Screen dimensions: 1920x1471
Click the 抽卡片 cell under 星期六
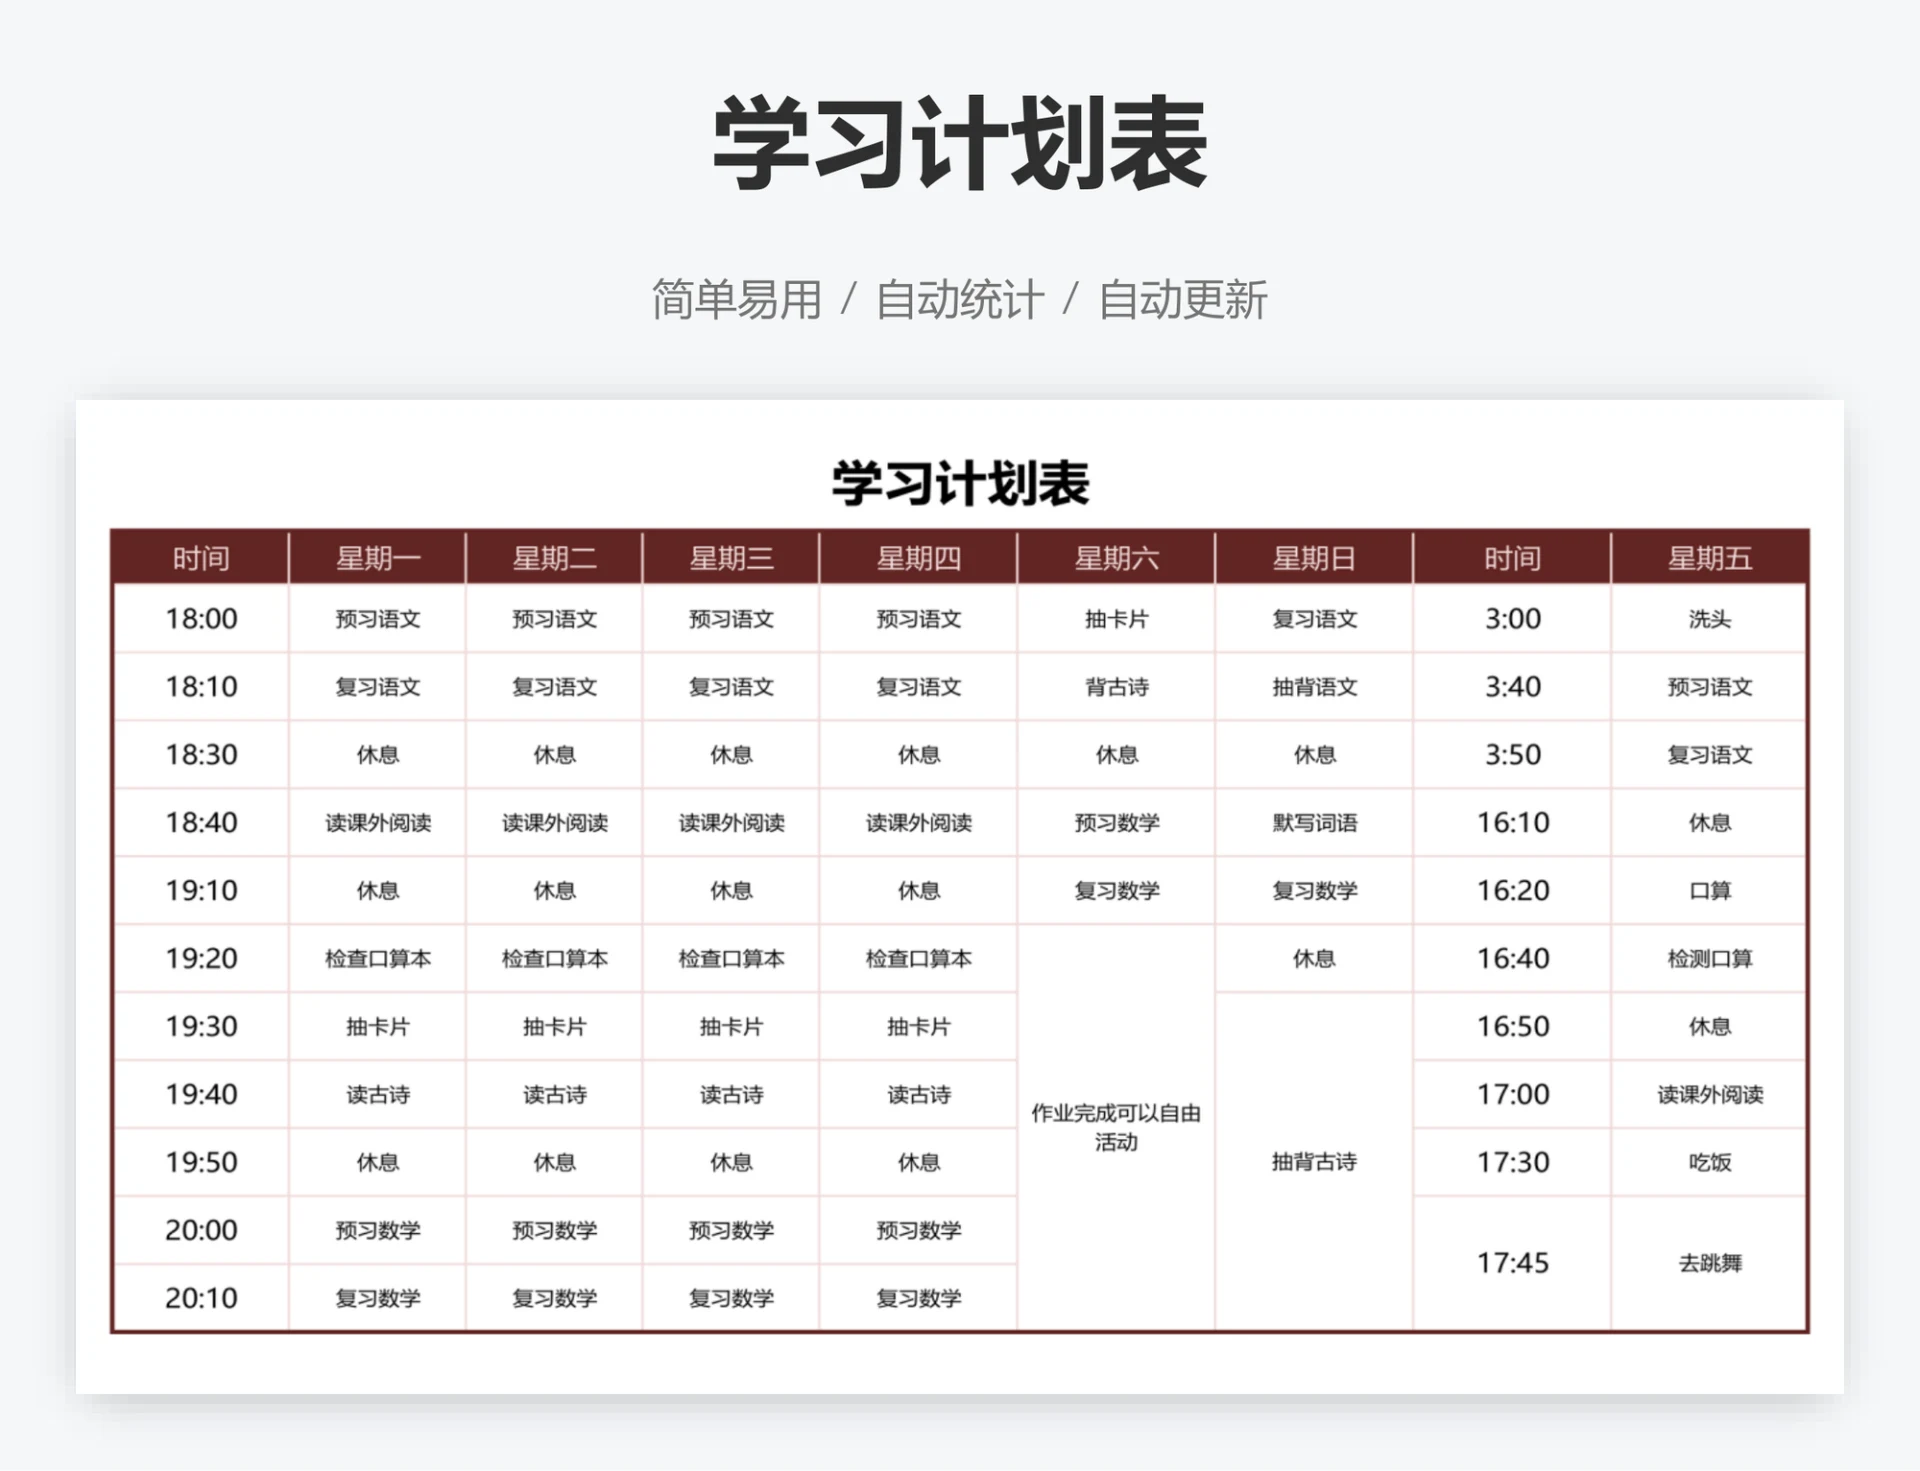point(1115,619)
